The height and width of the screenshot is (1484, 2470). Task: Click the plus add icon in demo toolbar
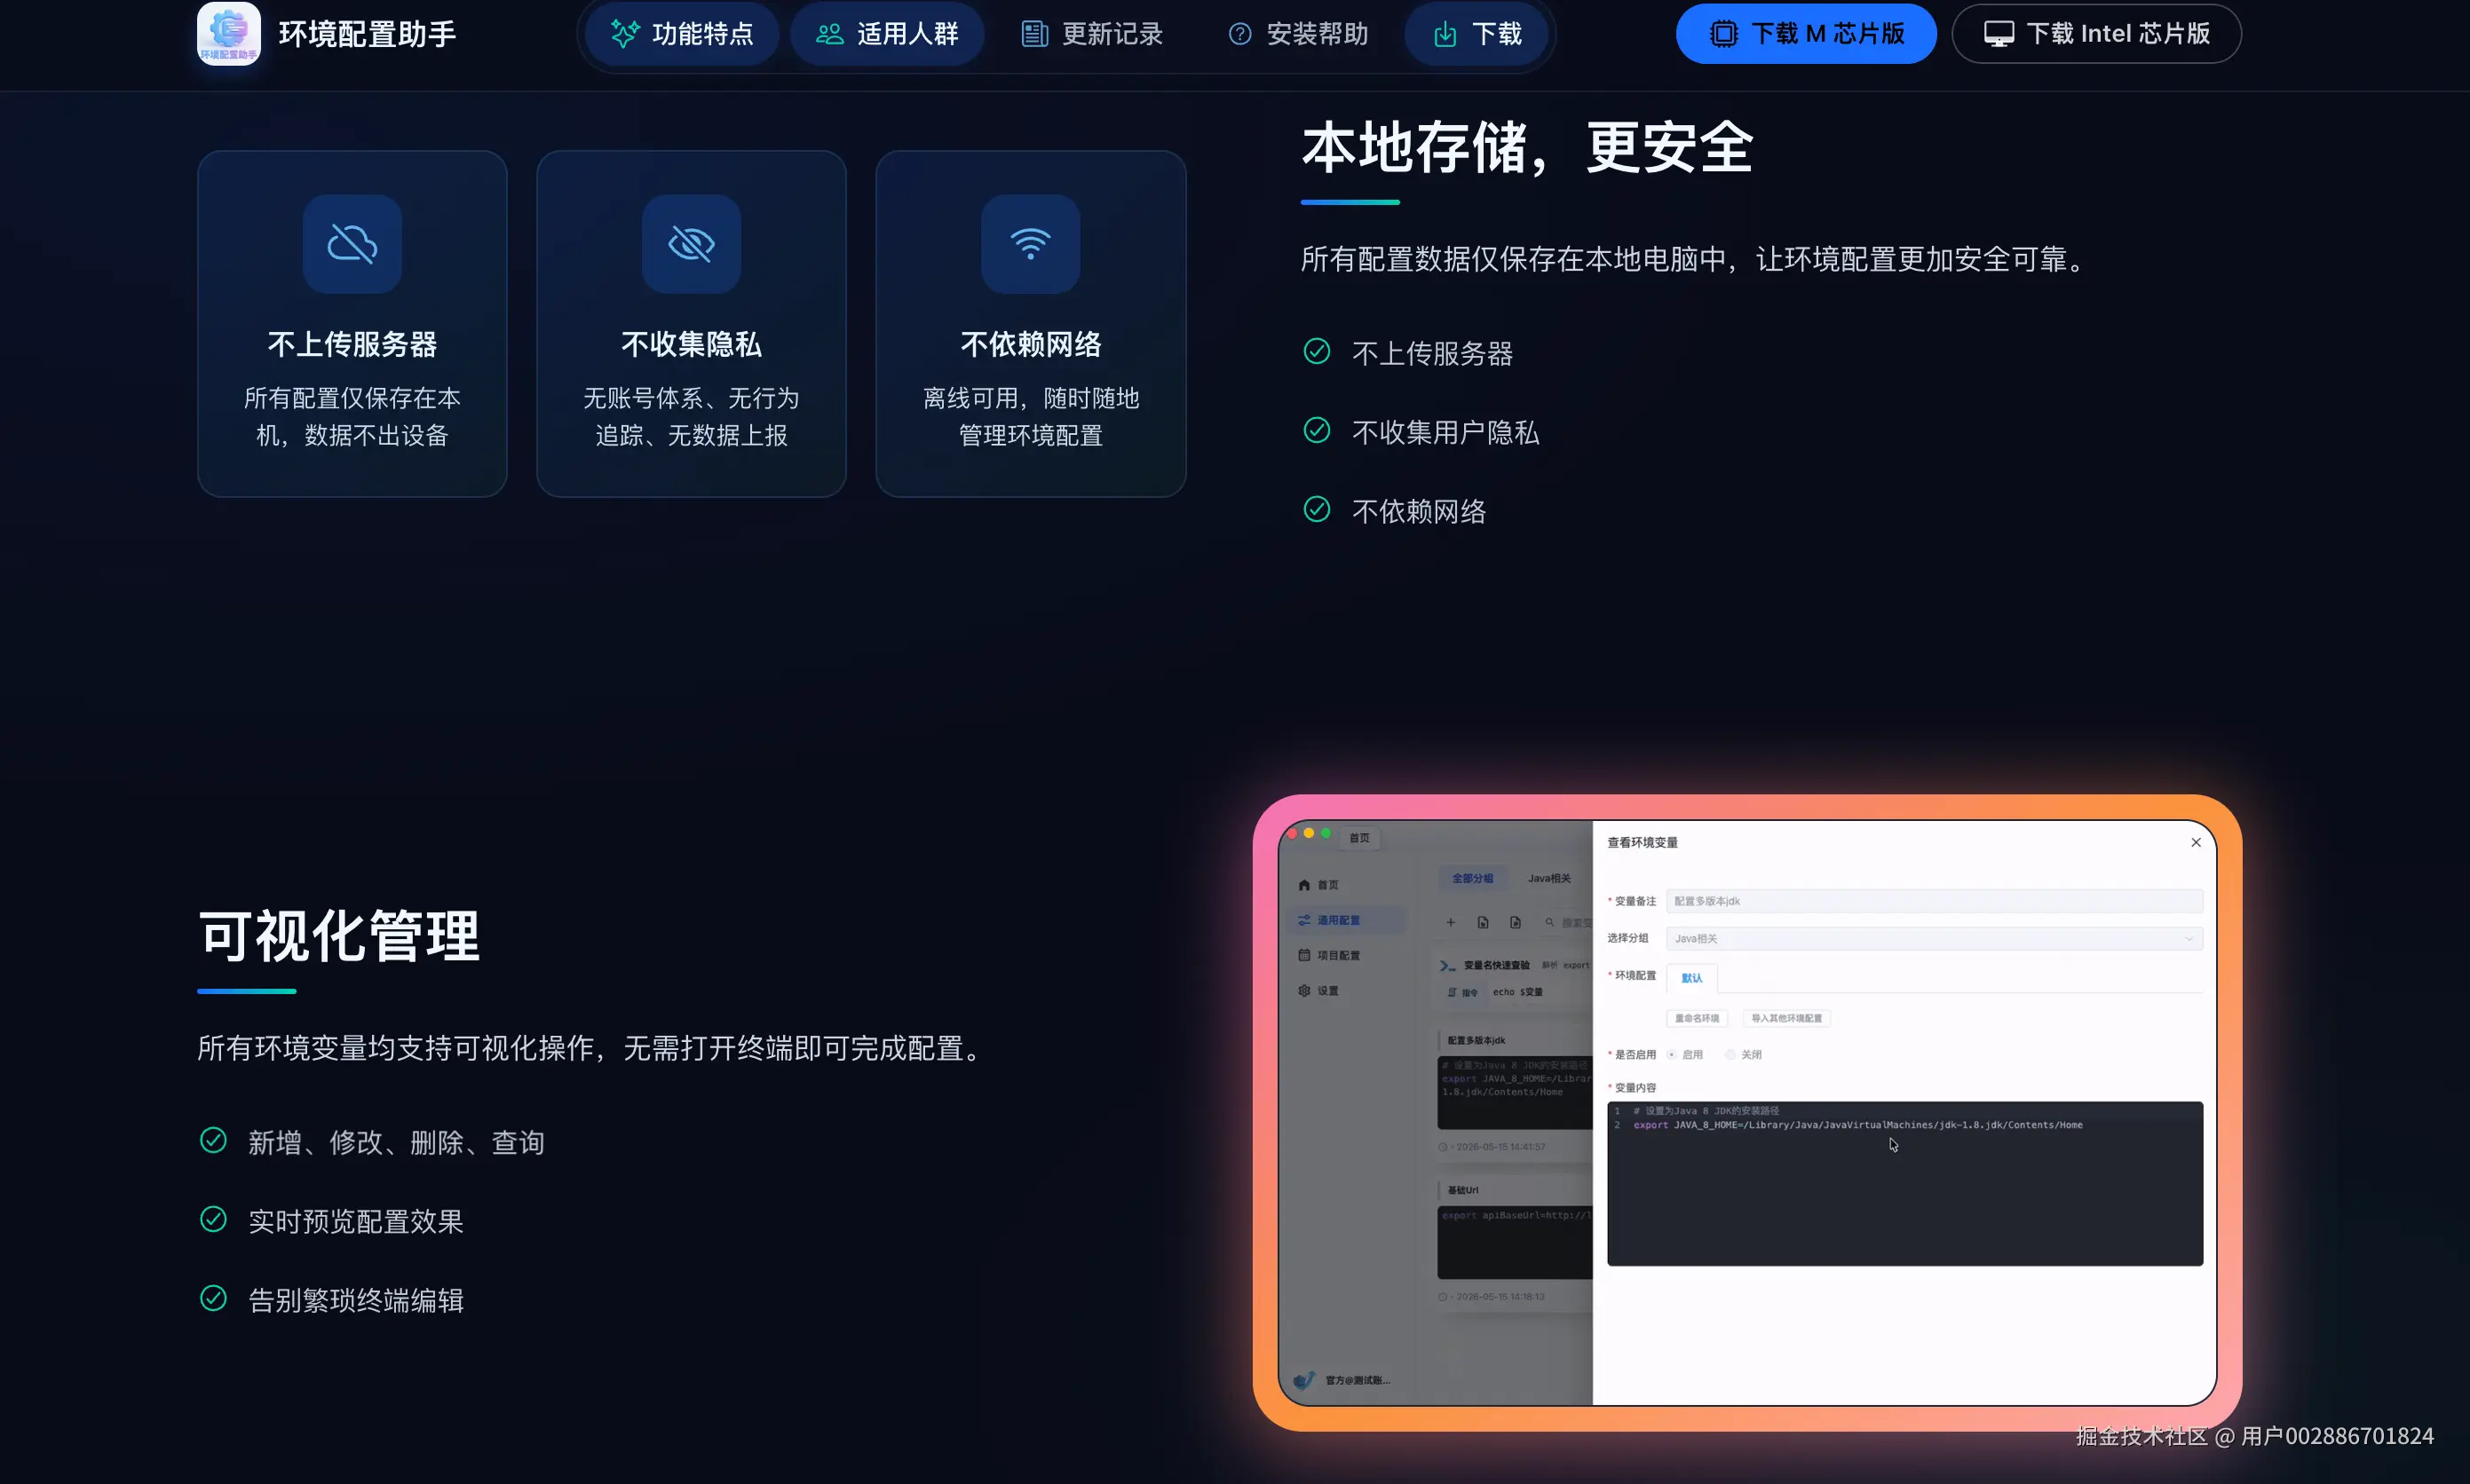1451,922
